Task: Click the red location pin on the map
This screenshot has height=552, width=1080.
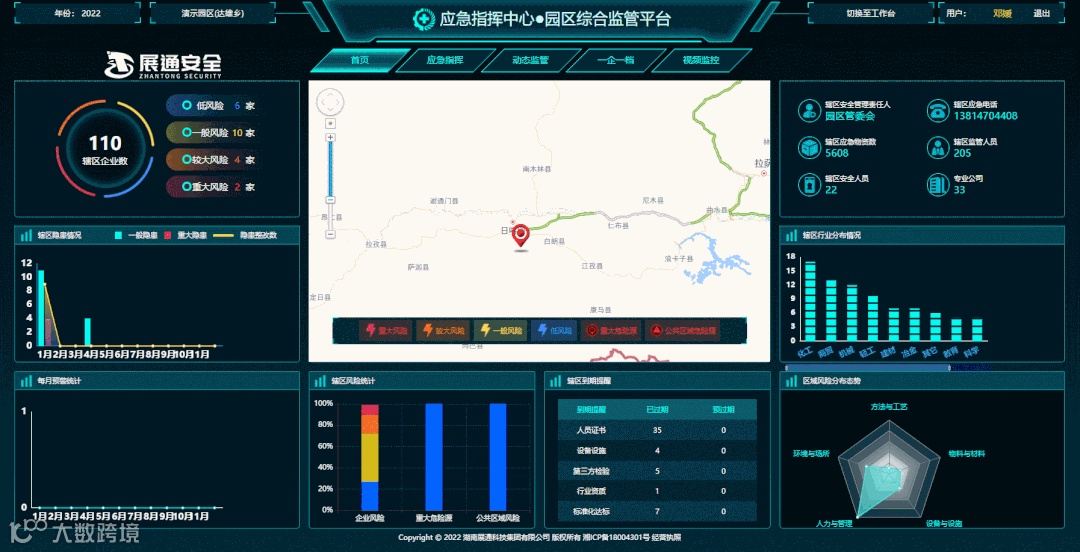Action: (x=521, y=238)
